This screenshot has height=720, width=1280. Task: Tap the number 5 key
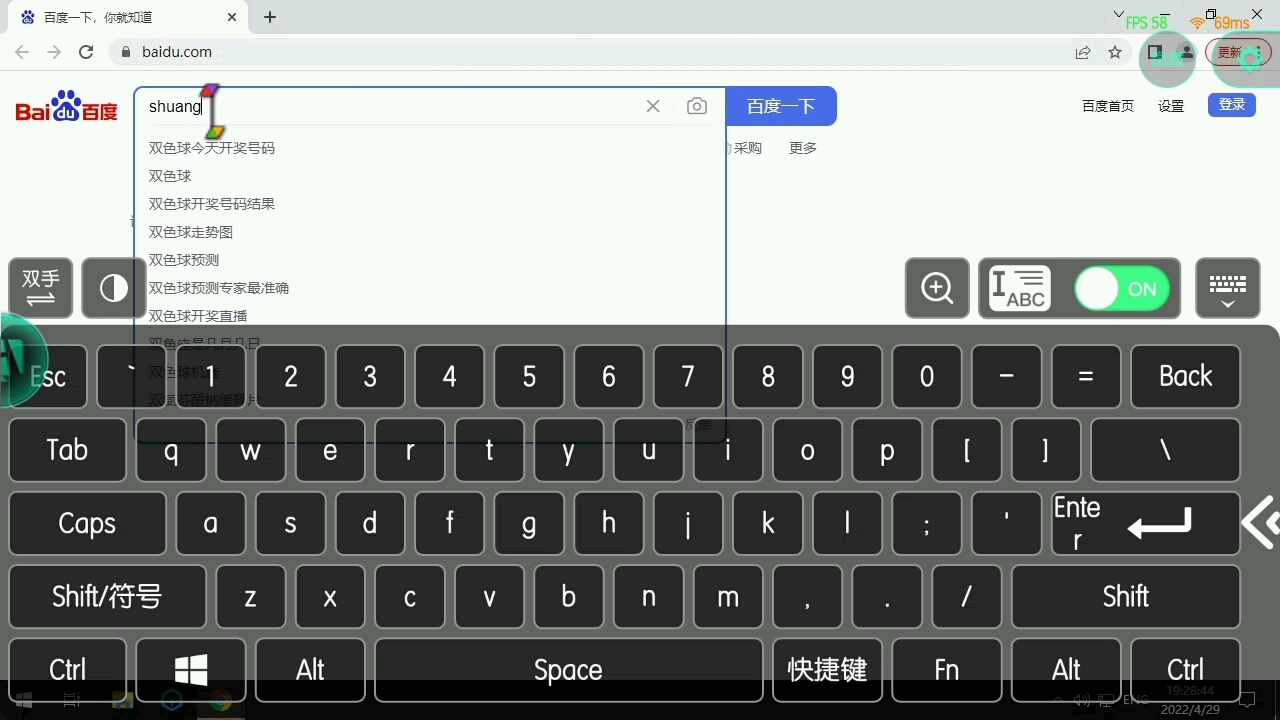(x=529, y=376)
